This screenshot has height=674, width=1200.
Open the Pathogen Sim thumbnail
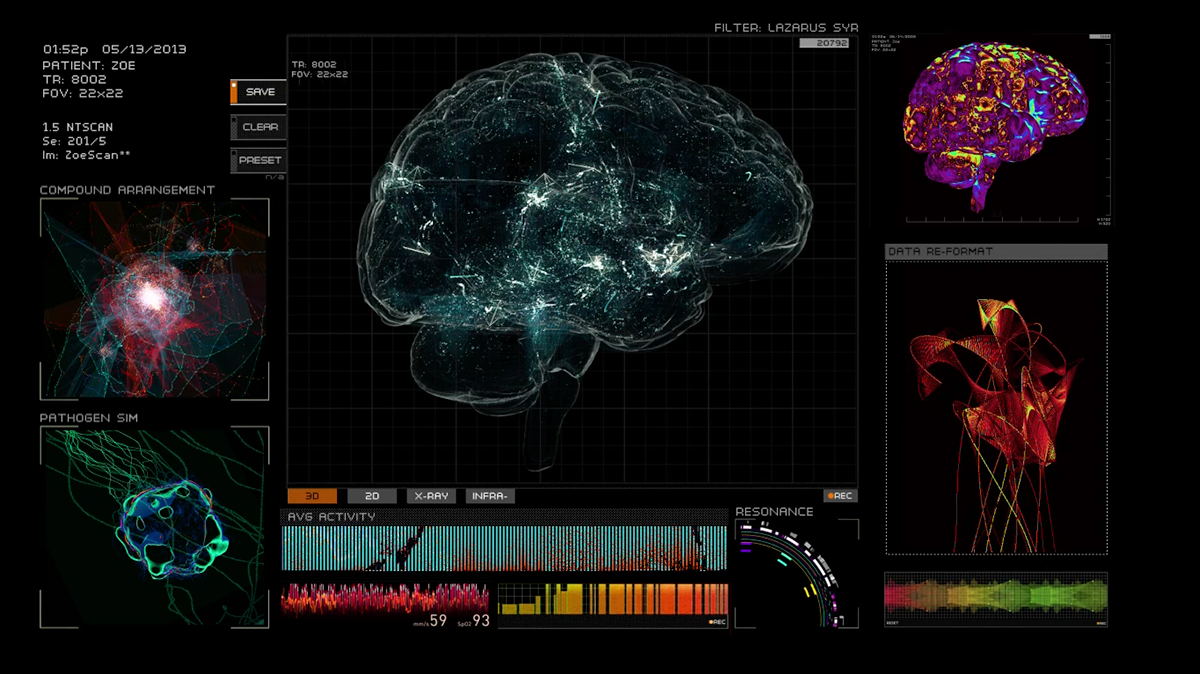tap(155, 527)
